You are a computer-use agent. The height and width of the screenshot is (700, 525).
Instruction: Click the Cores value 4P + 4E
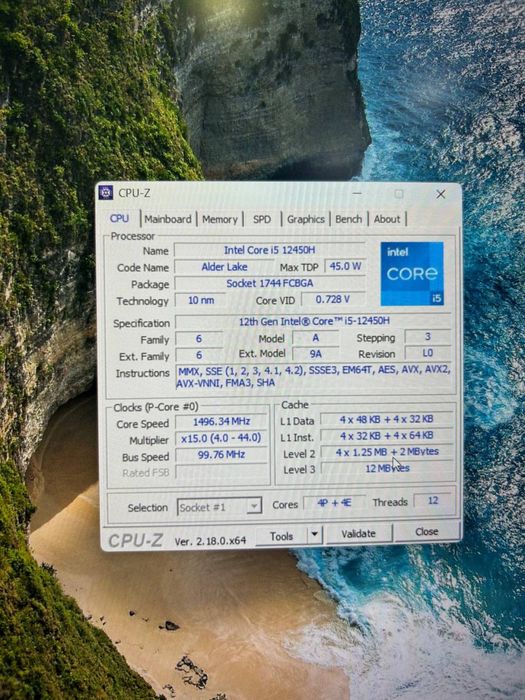[x=334, y=503]
